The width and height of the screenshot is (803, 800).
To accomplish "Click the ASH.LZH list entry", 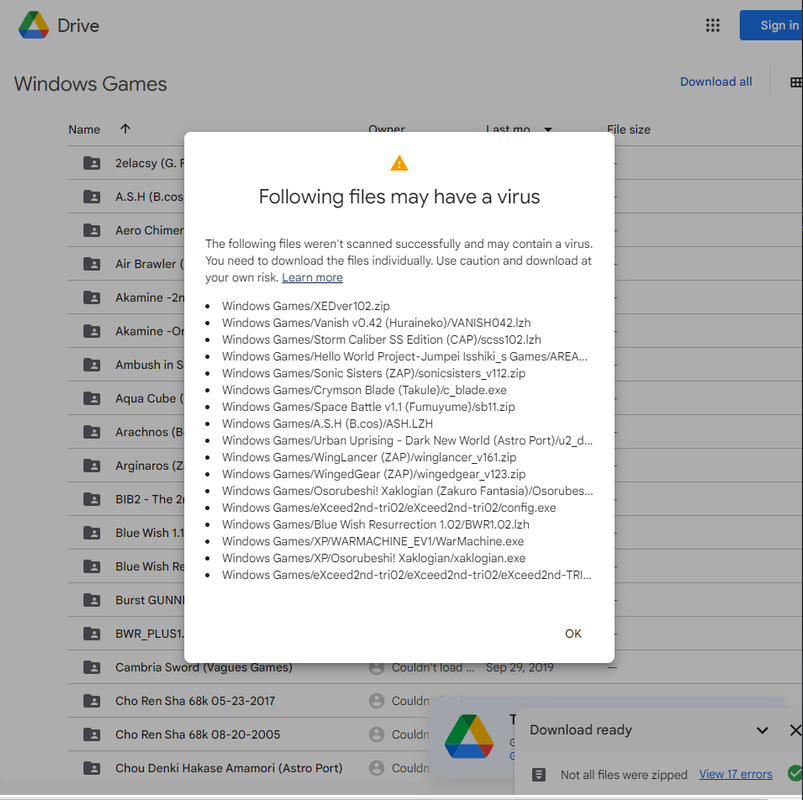I will point(327,424).
